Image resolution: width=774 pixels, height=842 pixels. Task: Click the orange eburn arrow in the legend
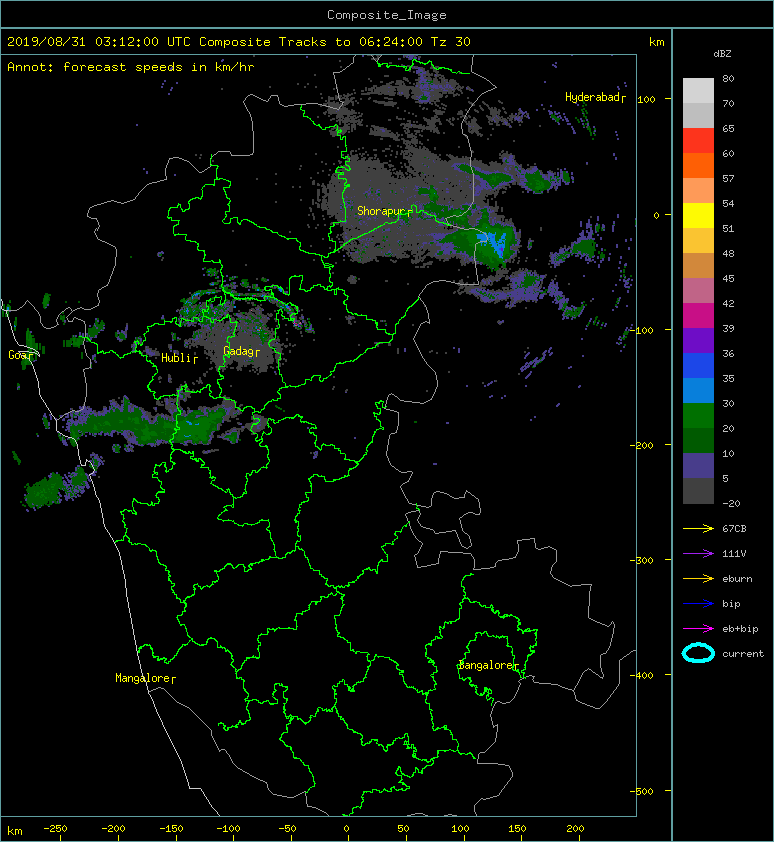point(698,578)
